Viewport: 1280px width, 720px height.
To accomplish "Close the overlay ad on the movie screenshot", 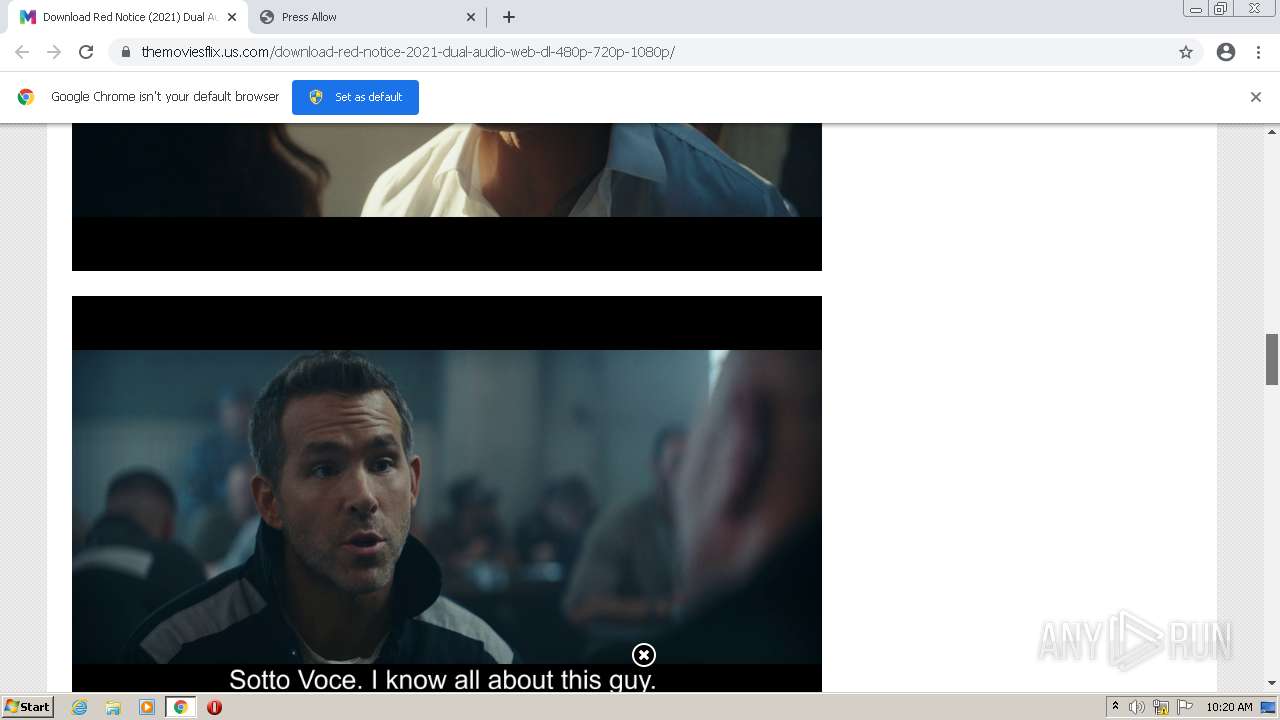I will pos(644,655).
